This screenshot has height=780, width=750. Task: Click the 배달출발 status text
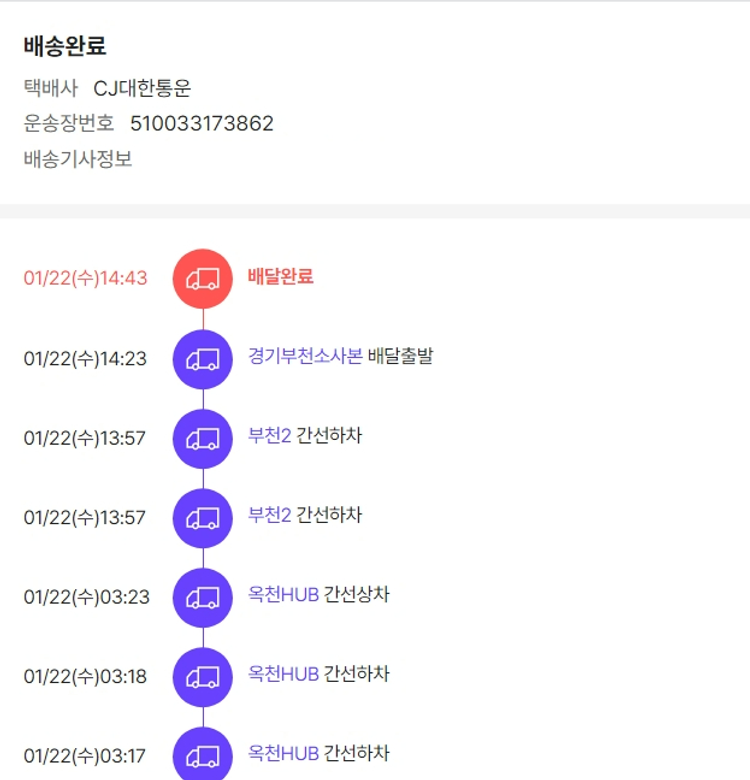[400, 356]
